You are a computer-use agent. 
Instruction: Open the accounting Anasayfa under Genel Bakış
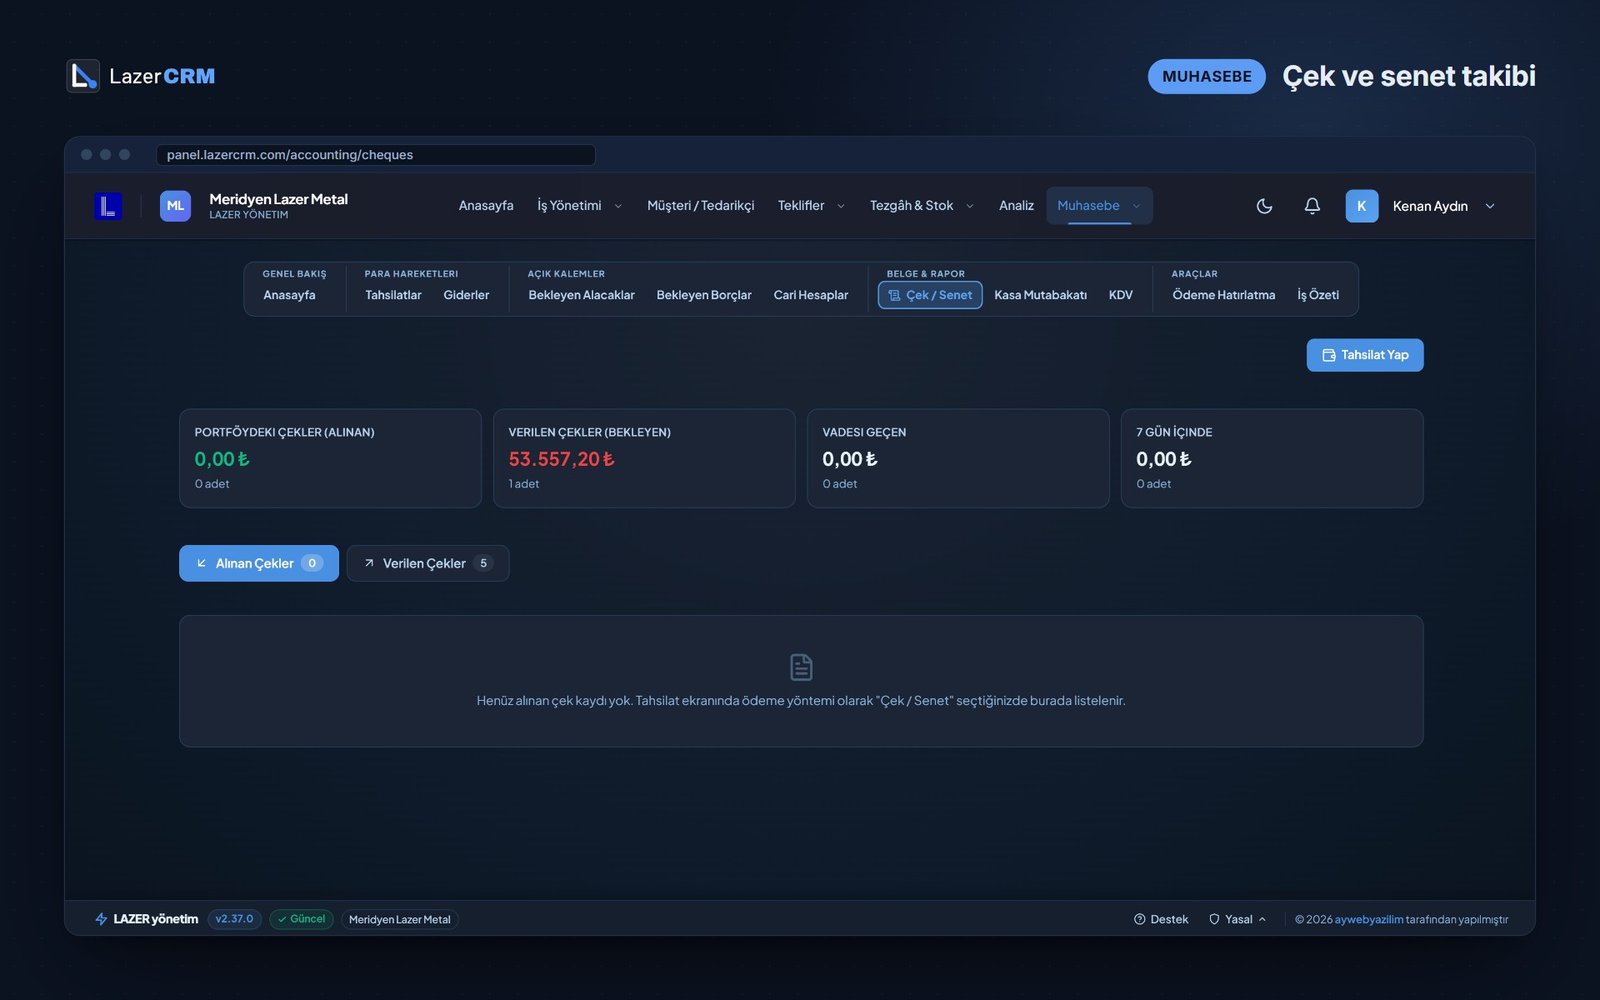coord(289,295)
